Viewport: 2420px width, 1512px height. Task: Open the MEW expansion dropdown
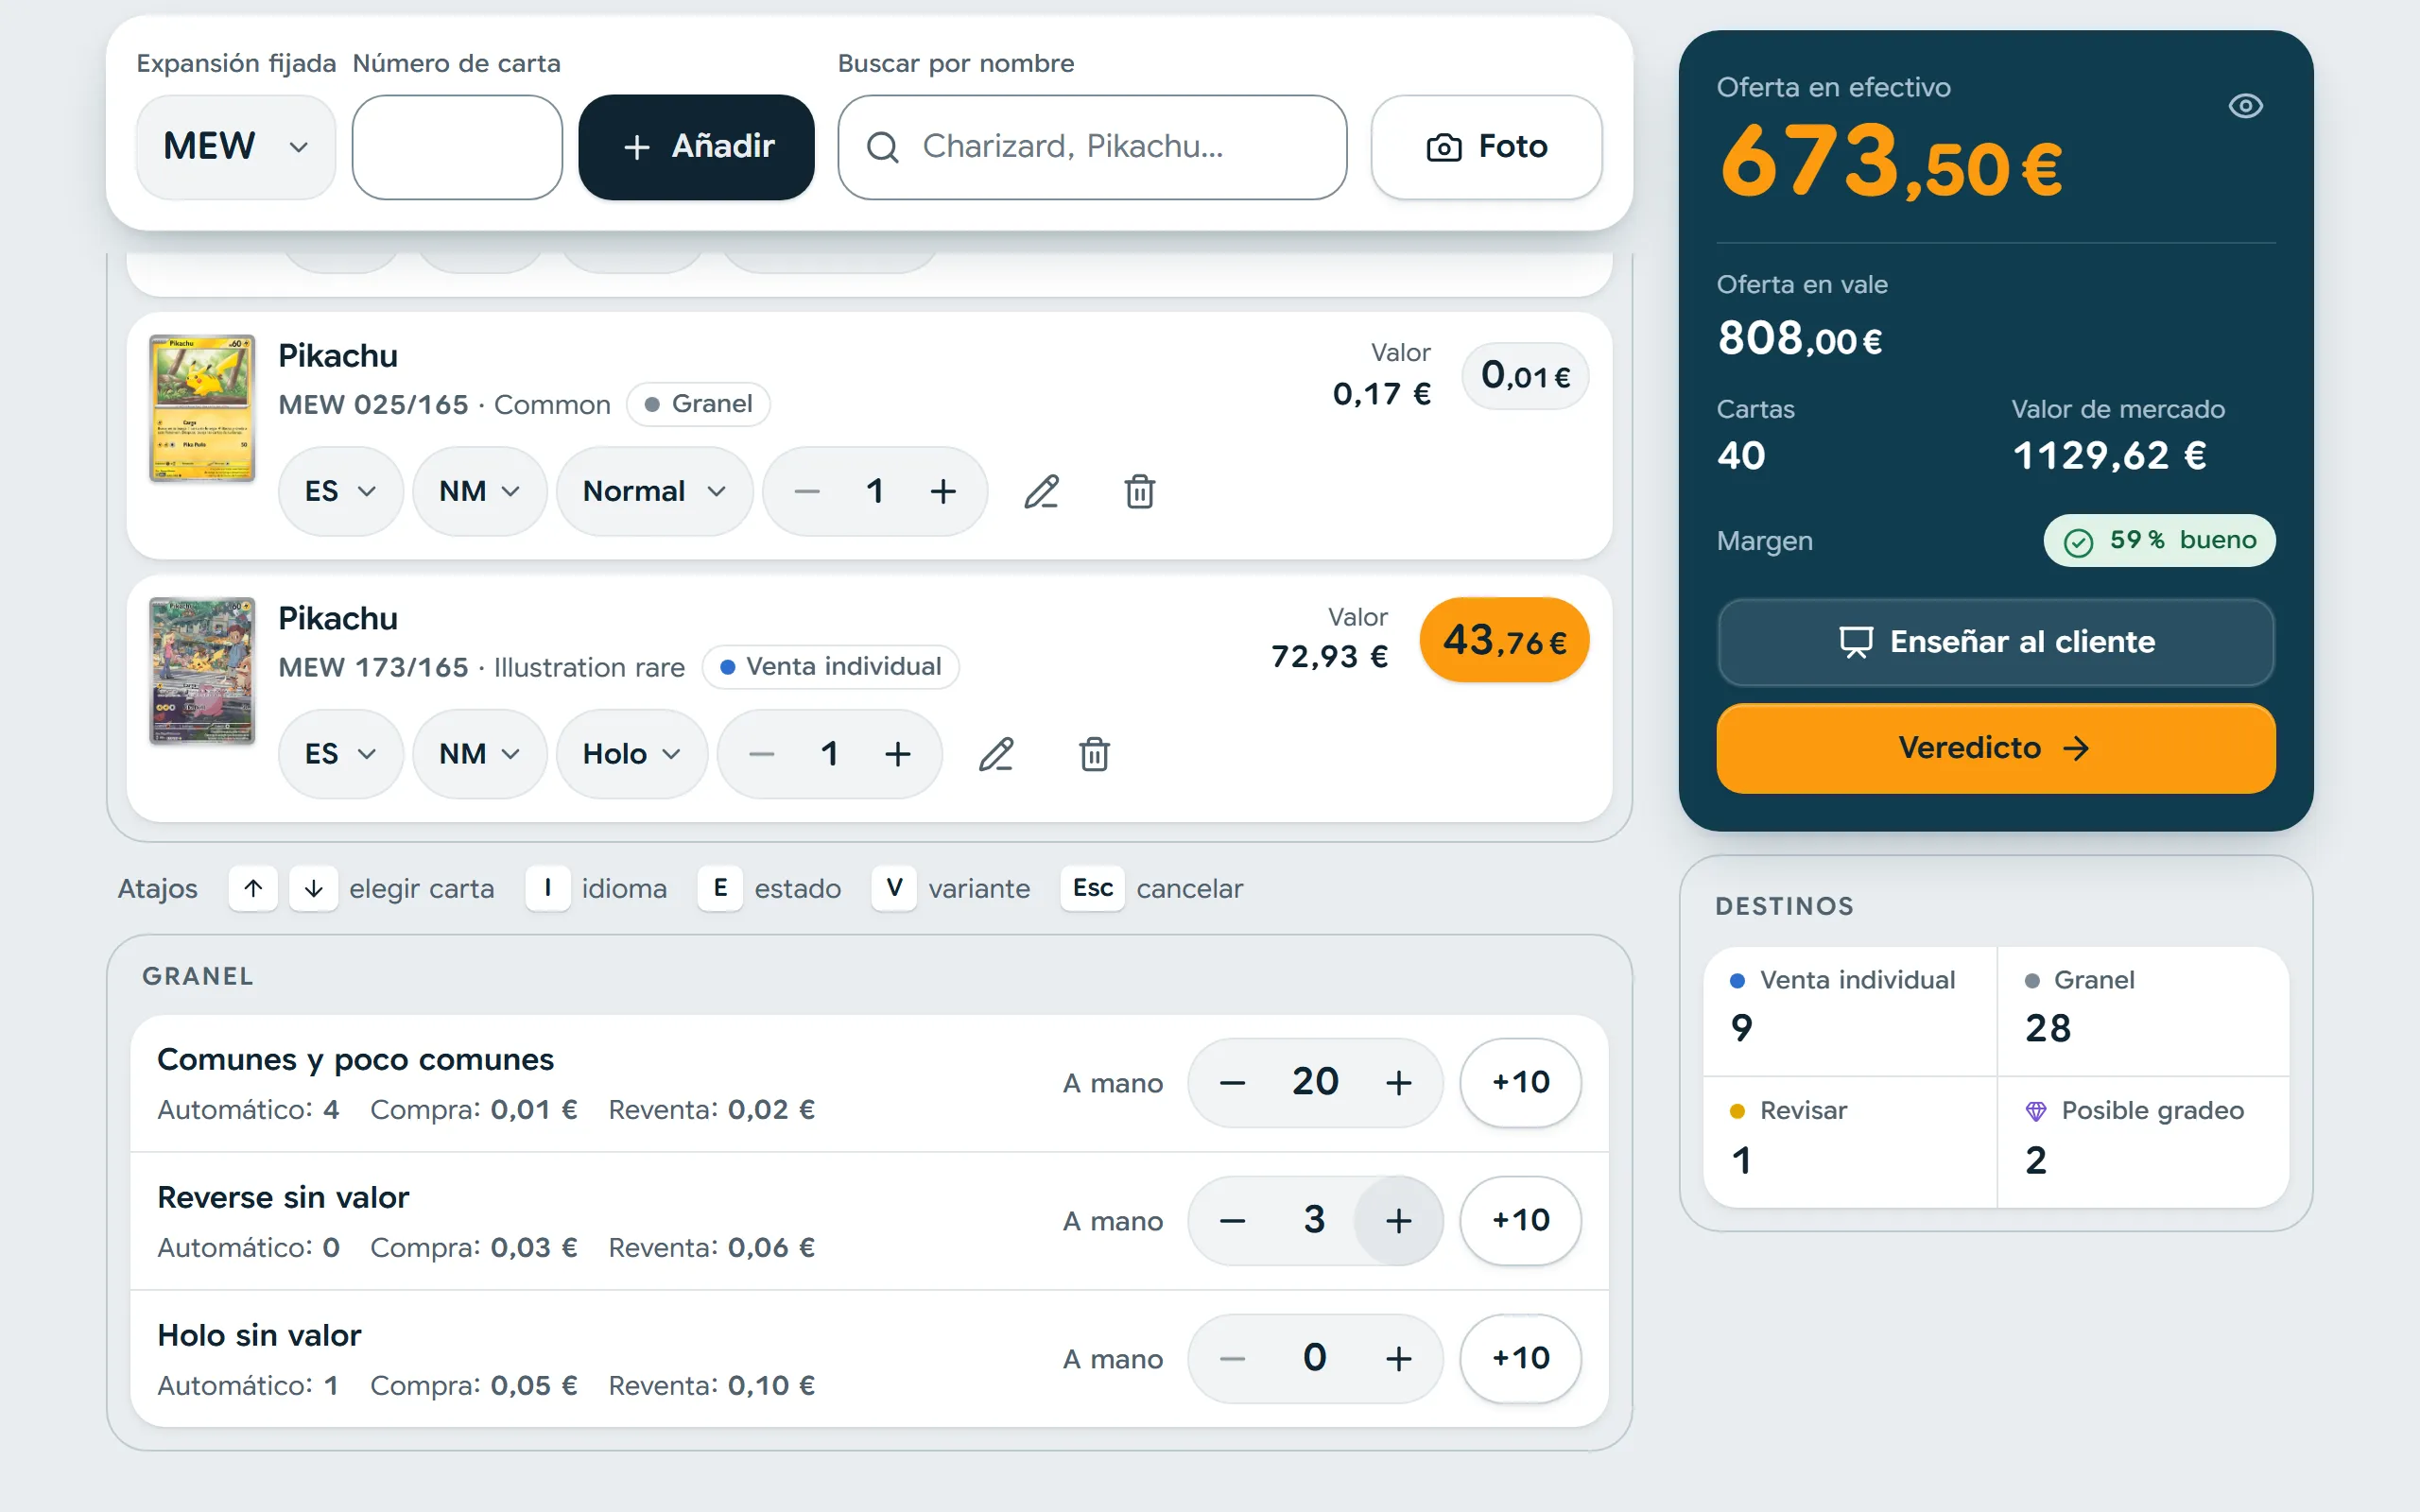tap(235, 147)
